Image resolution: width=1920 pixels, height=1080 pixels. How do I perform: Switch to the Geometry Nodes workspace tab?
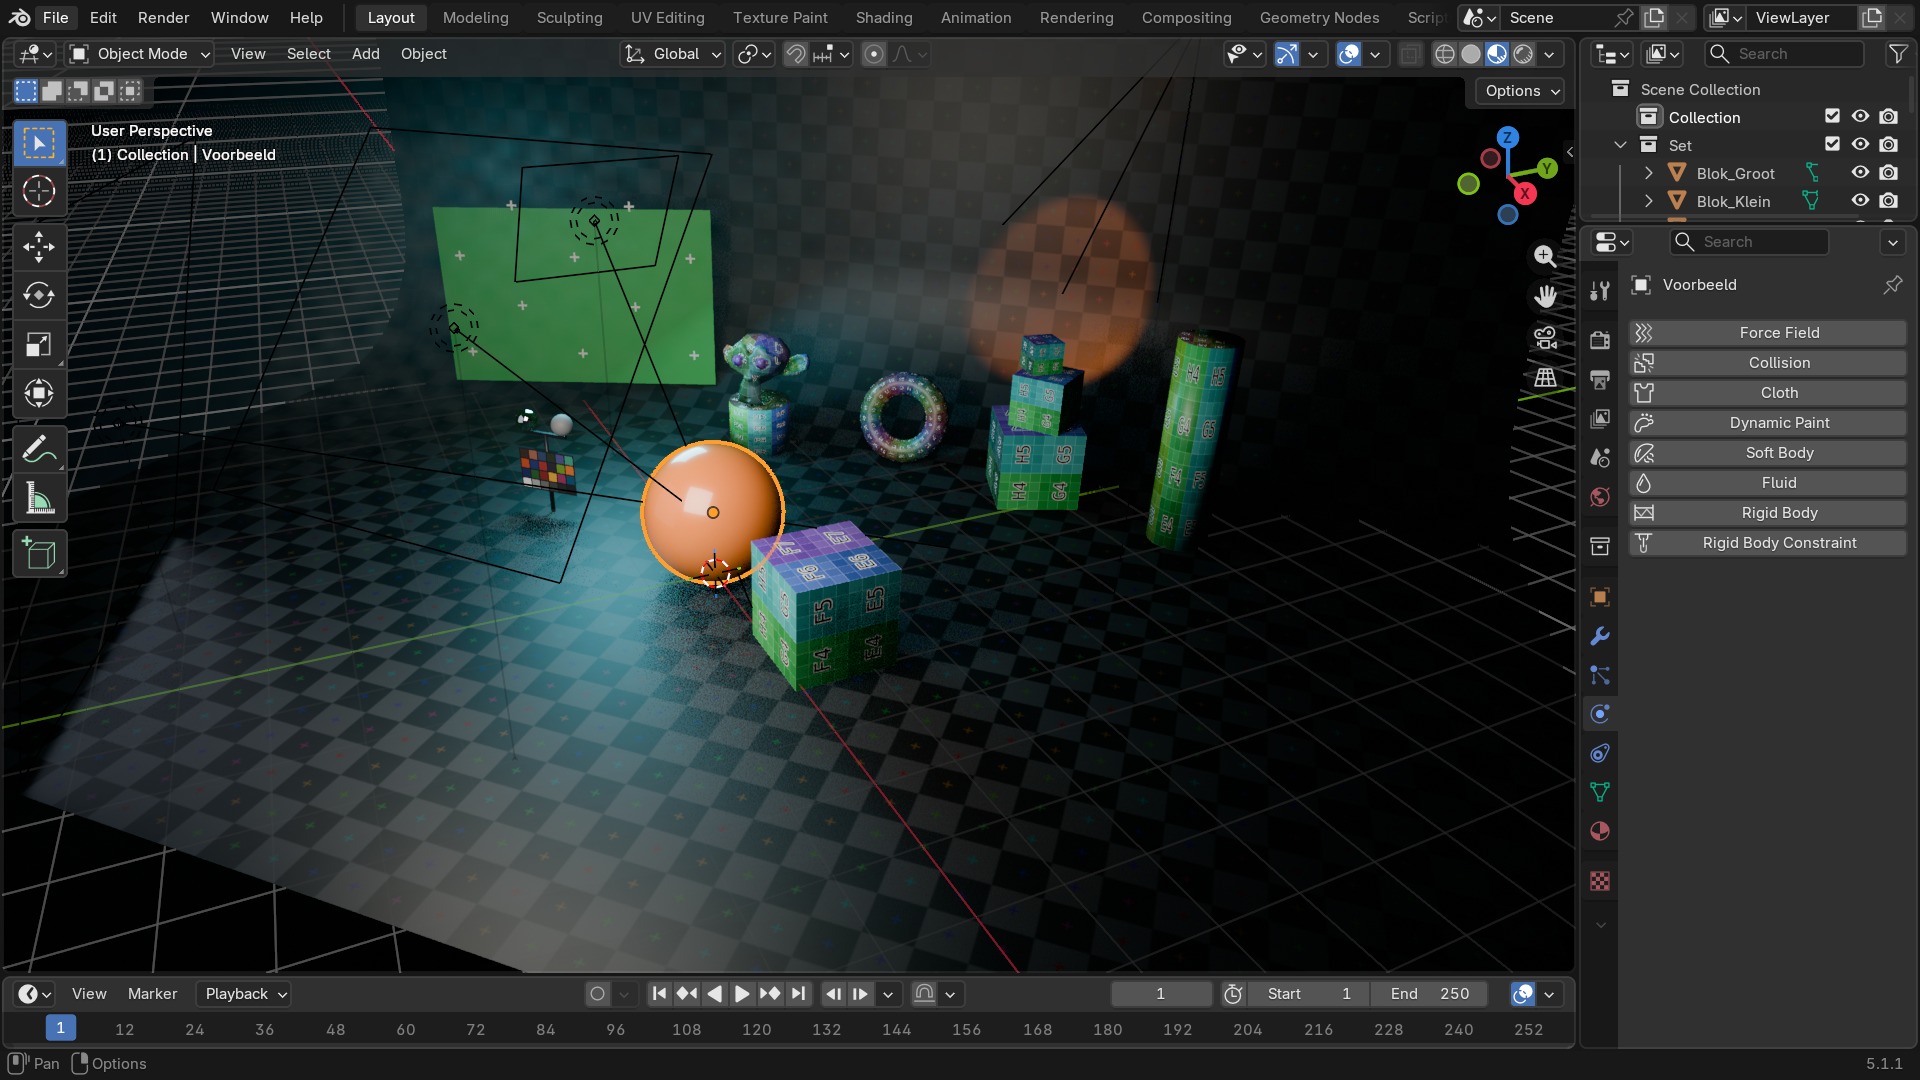coord(1319,17)
